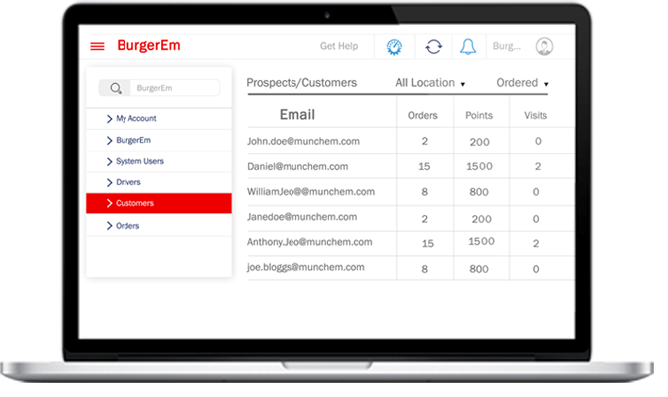Open John.doe@munchem.com customer row
Viewport: 668px width, 397px height.
click(411, 141)
